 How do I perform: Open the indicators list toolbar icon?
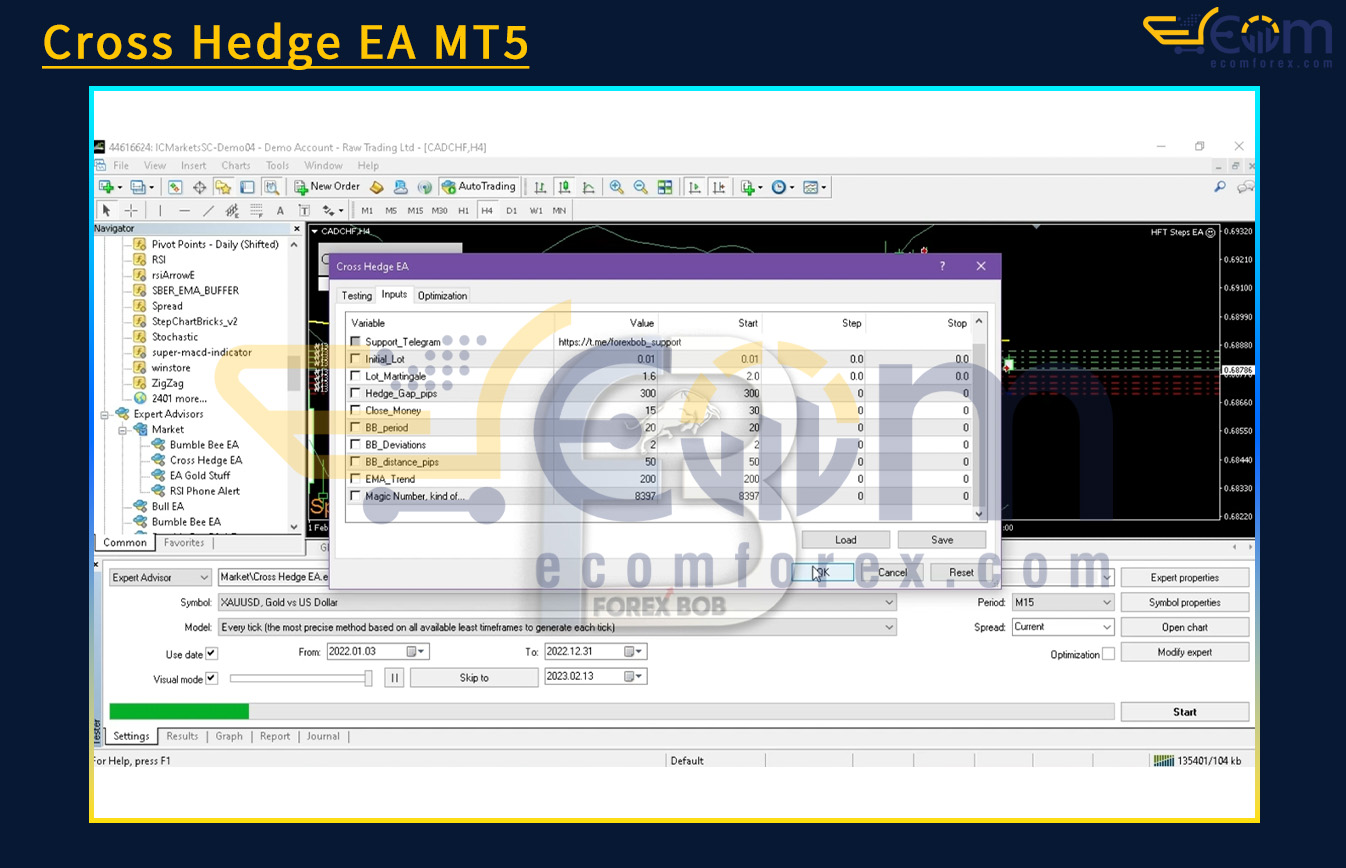749,187
